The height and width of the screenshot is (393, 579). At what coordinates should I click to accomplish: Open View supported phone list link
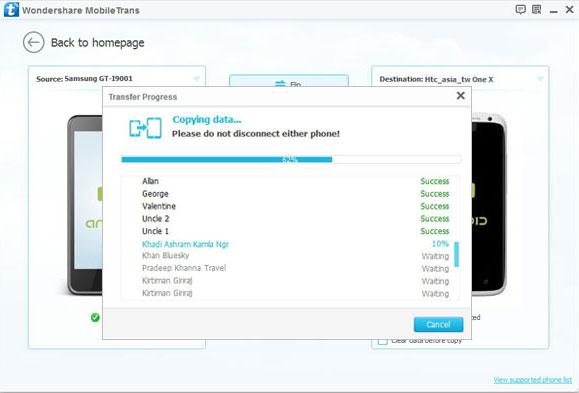click(x=532, y=380)
